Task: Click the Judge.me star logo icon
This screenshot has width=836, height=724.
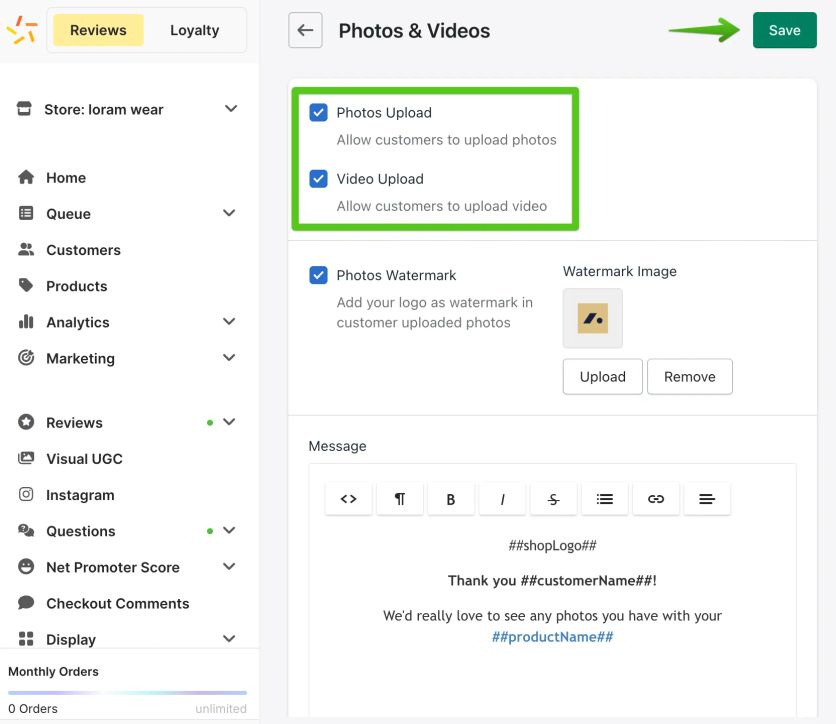Action: tap(22, 30)
